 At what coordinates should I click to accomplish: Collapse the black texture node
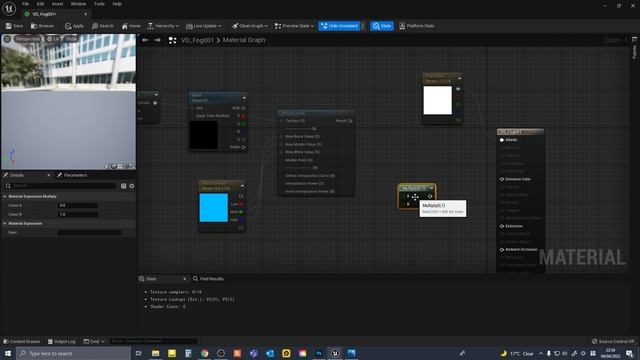244,98
